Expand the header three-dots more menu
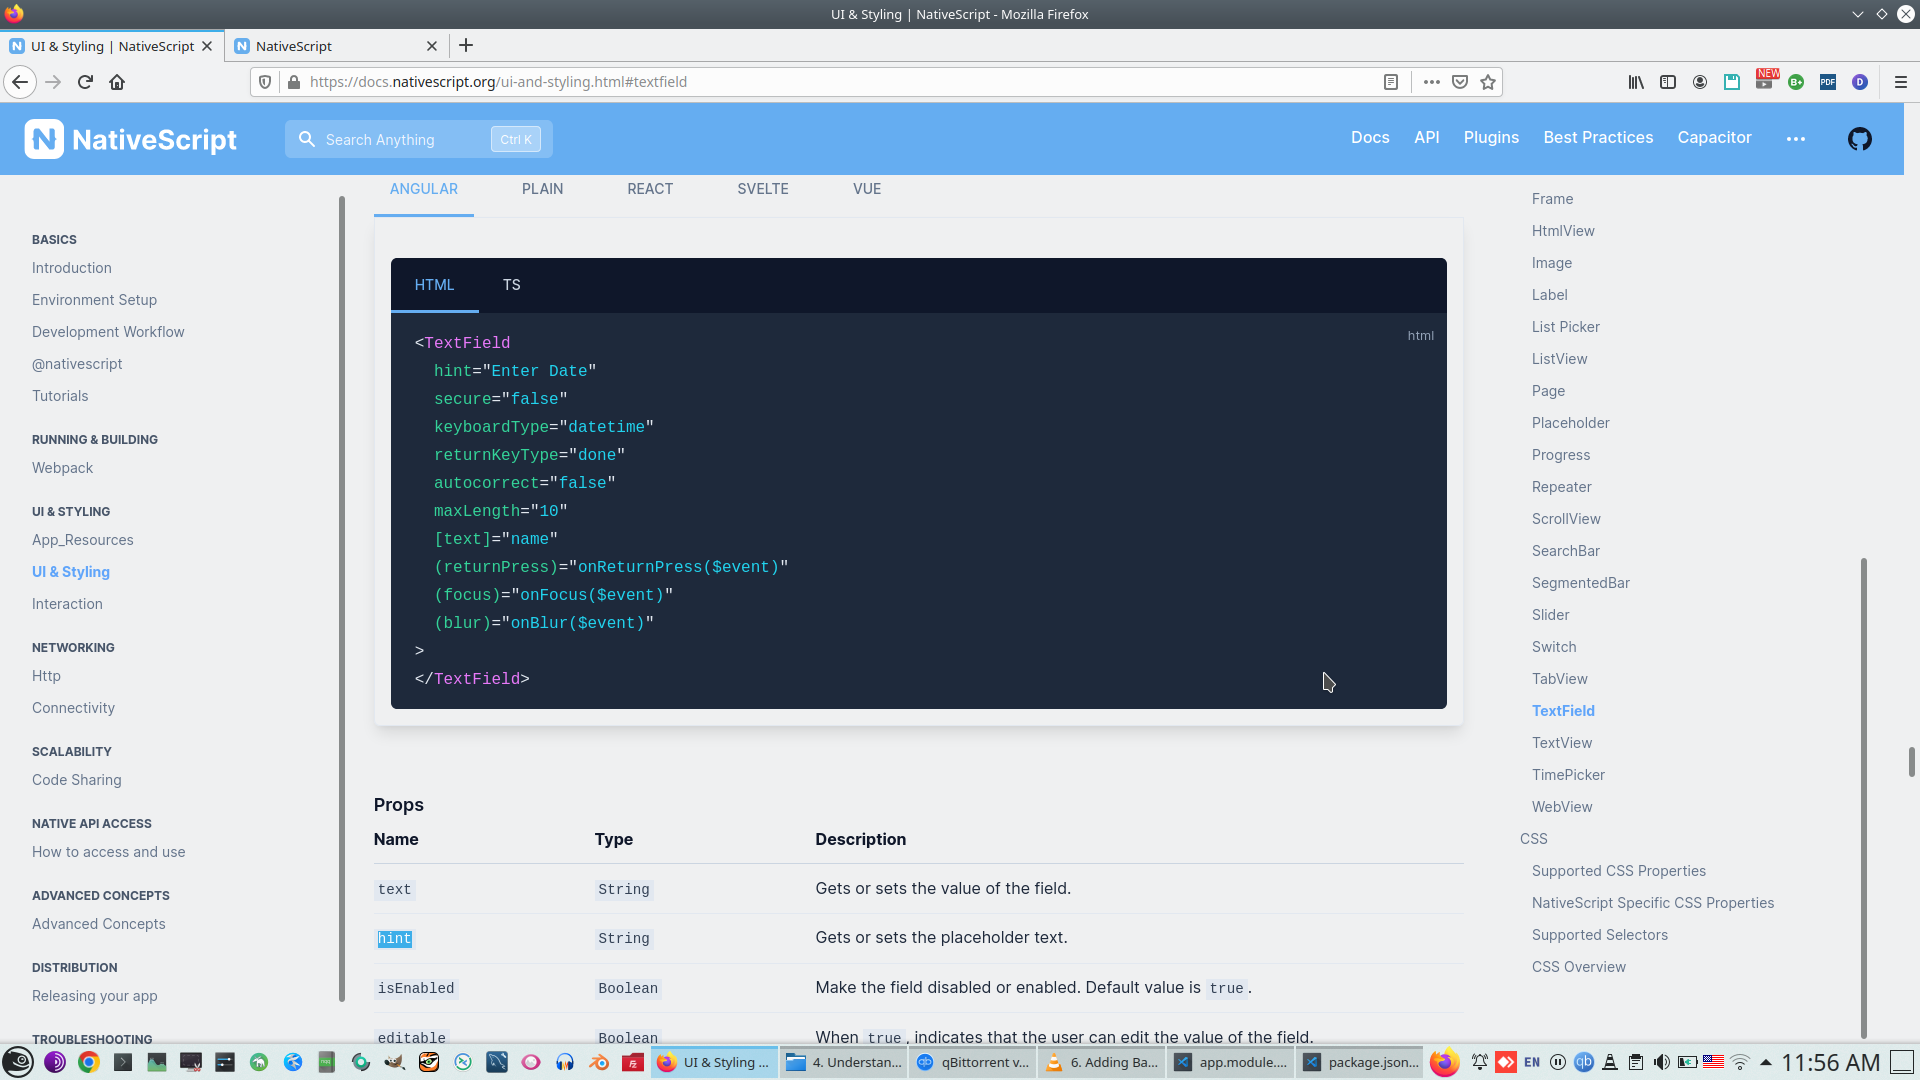 (x=1796, y=139)
